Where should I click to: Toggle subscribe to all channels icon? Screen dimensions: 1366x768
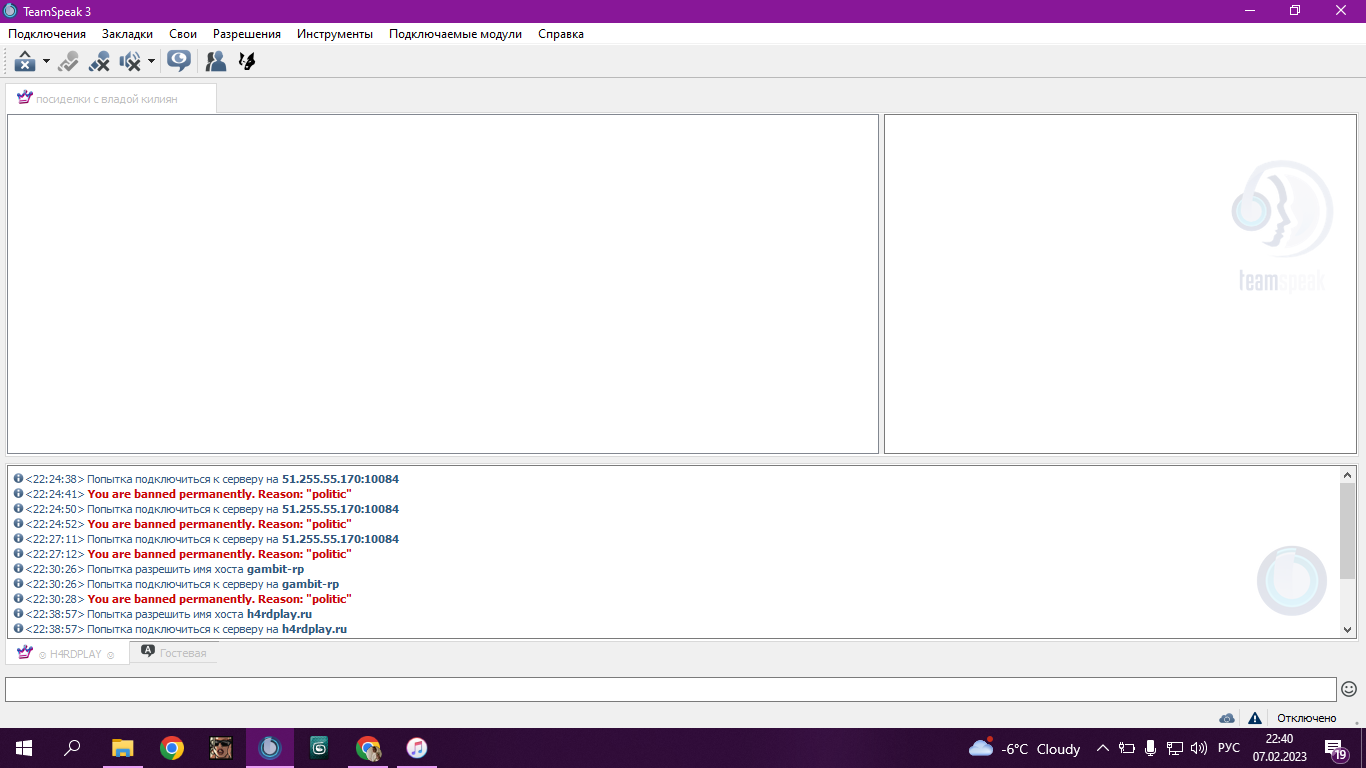click(x=179, y=62)
